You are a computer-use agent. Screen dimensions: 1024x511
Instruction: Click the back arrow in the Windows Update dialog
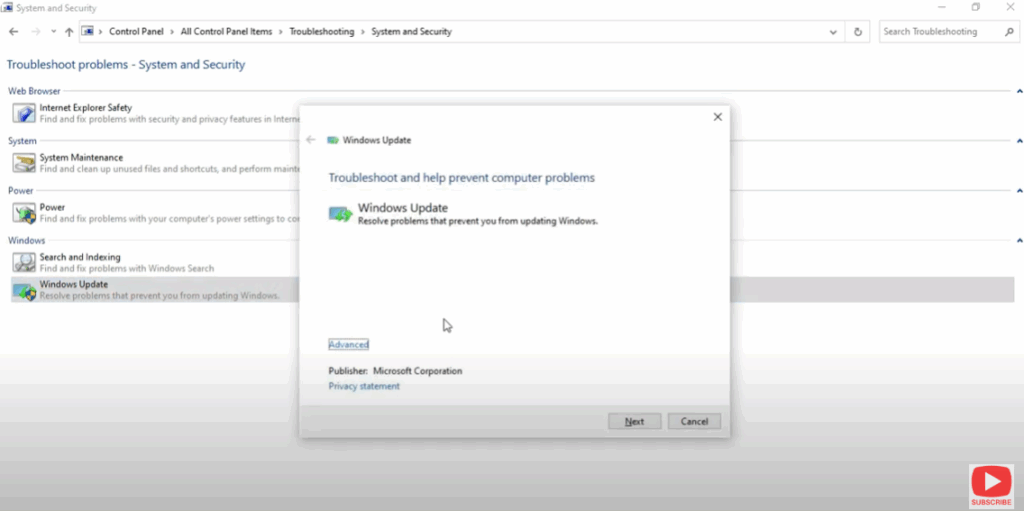[x=311, y=140]
